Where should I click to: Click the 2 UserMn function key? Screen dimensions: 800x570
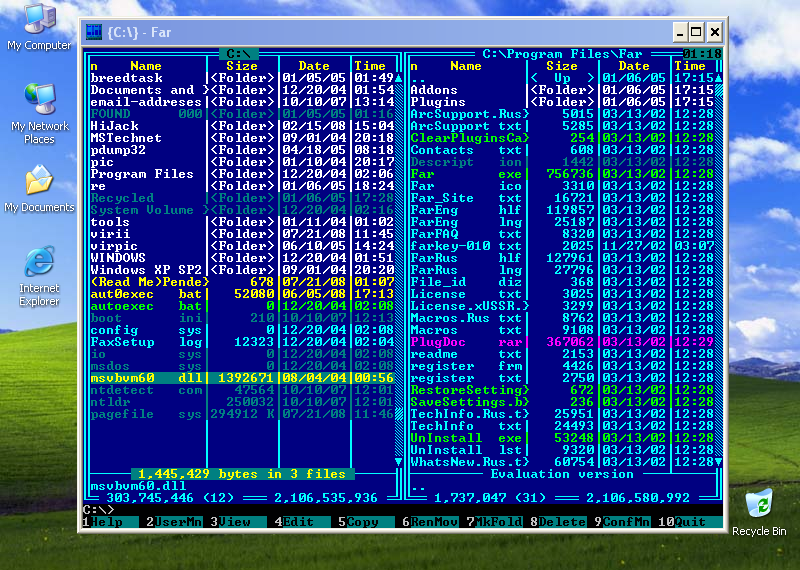(174, 522)
